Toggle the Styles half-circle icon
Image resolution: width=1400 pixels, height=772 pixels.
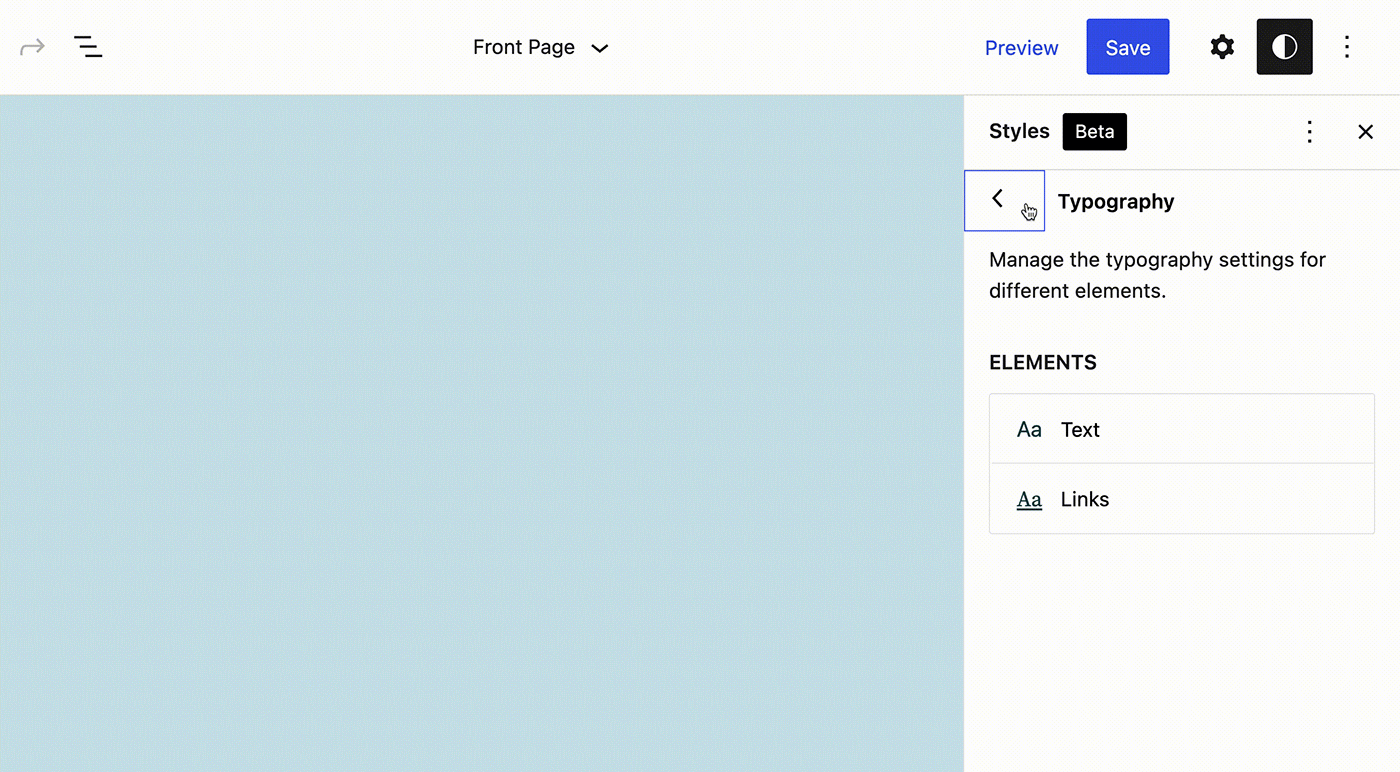click(1284, 47)
